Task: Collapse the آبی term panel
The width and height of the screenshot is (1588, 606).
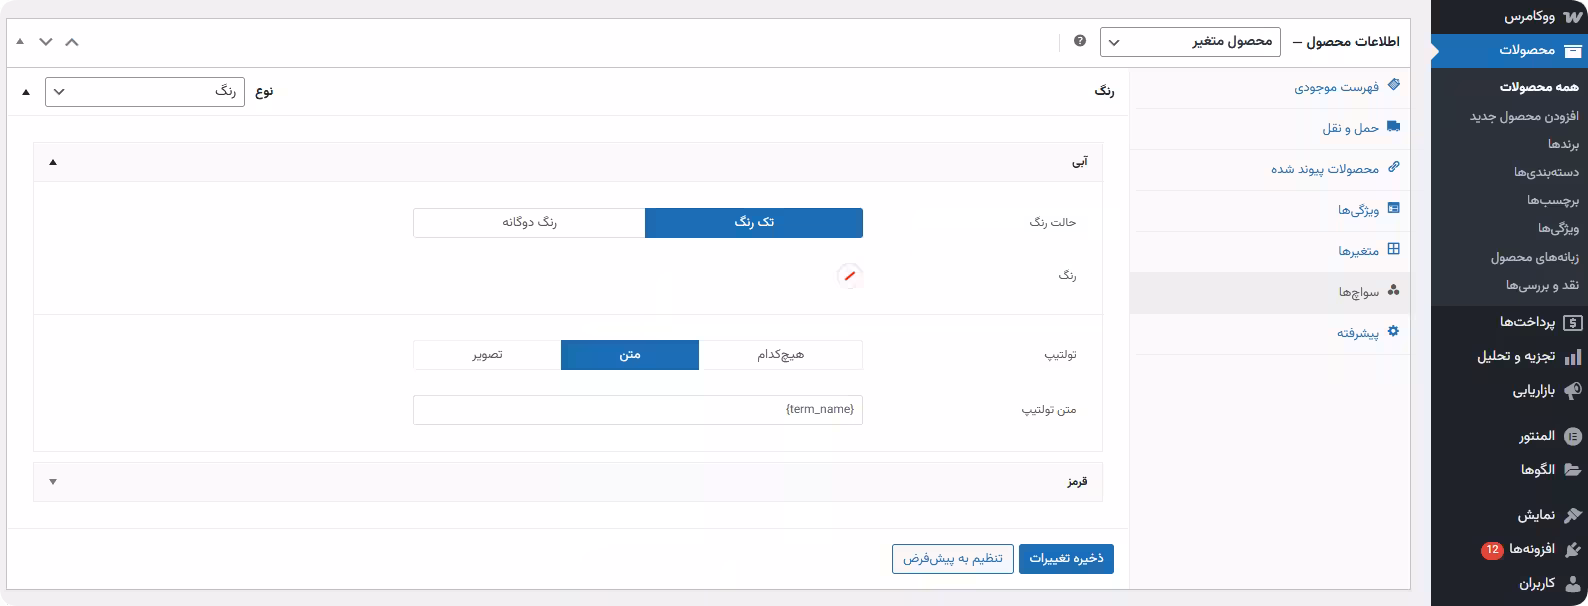Action: pyautogui.click(x=53, y=162)
